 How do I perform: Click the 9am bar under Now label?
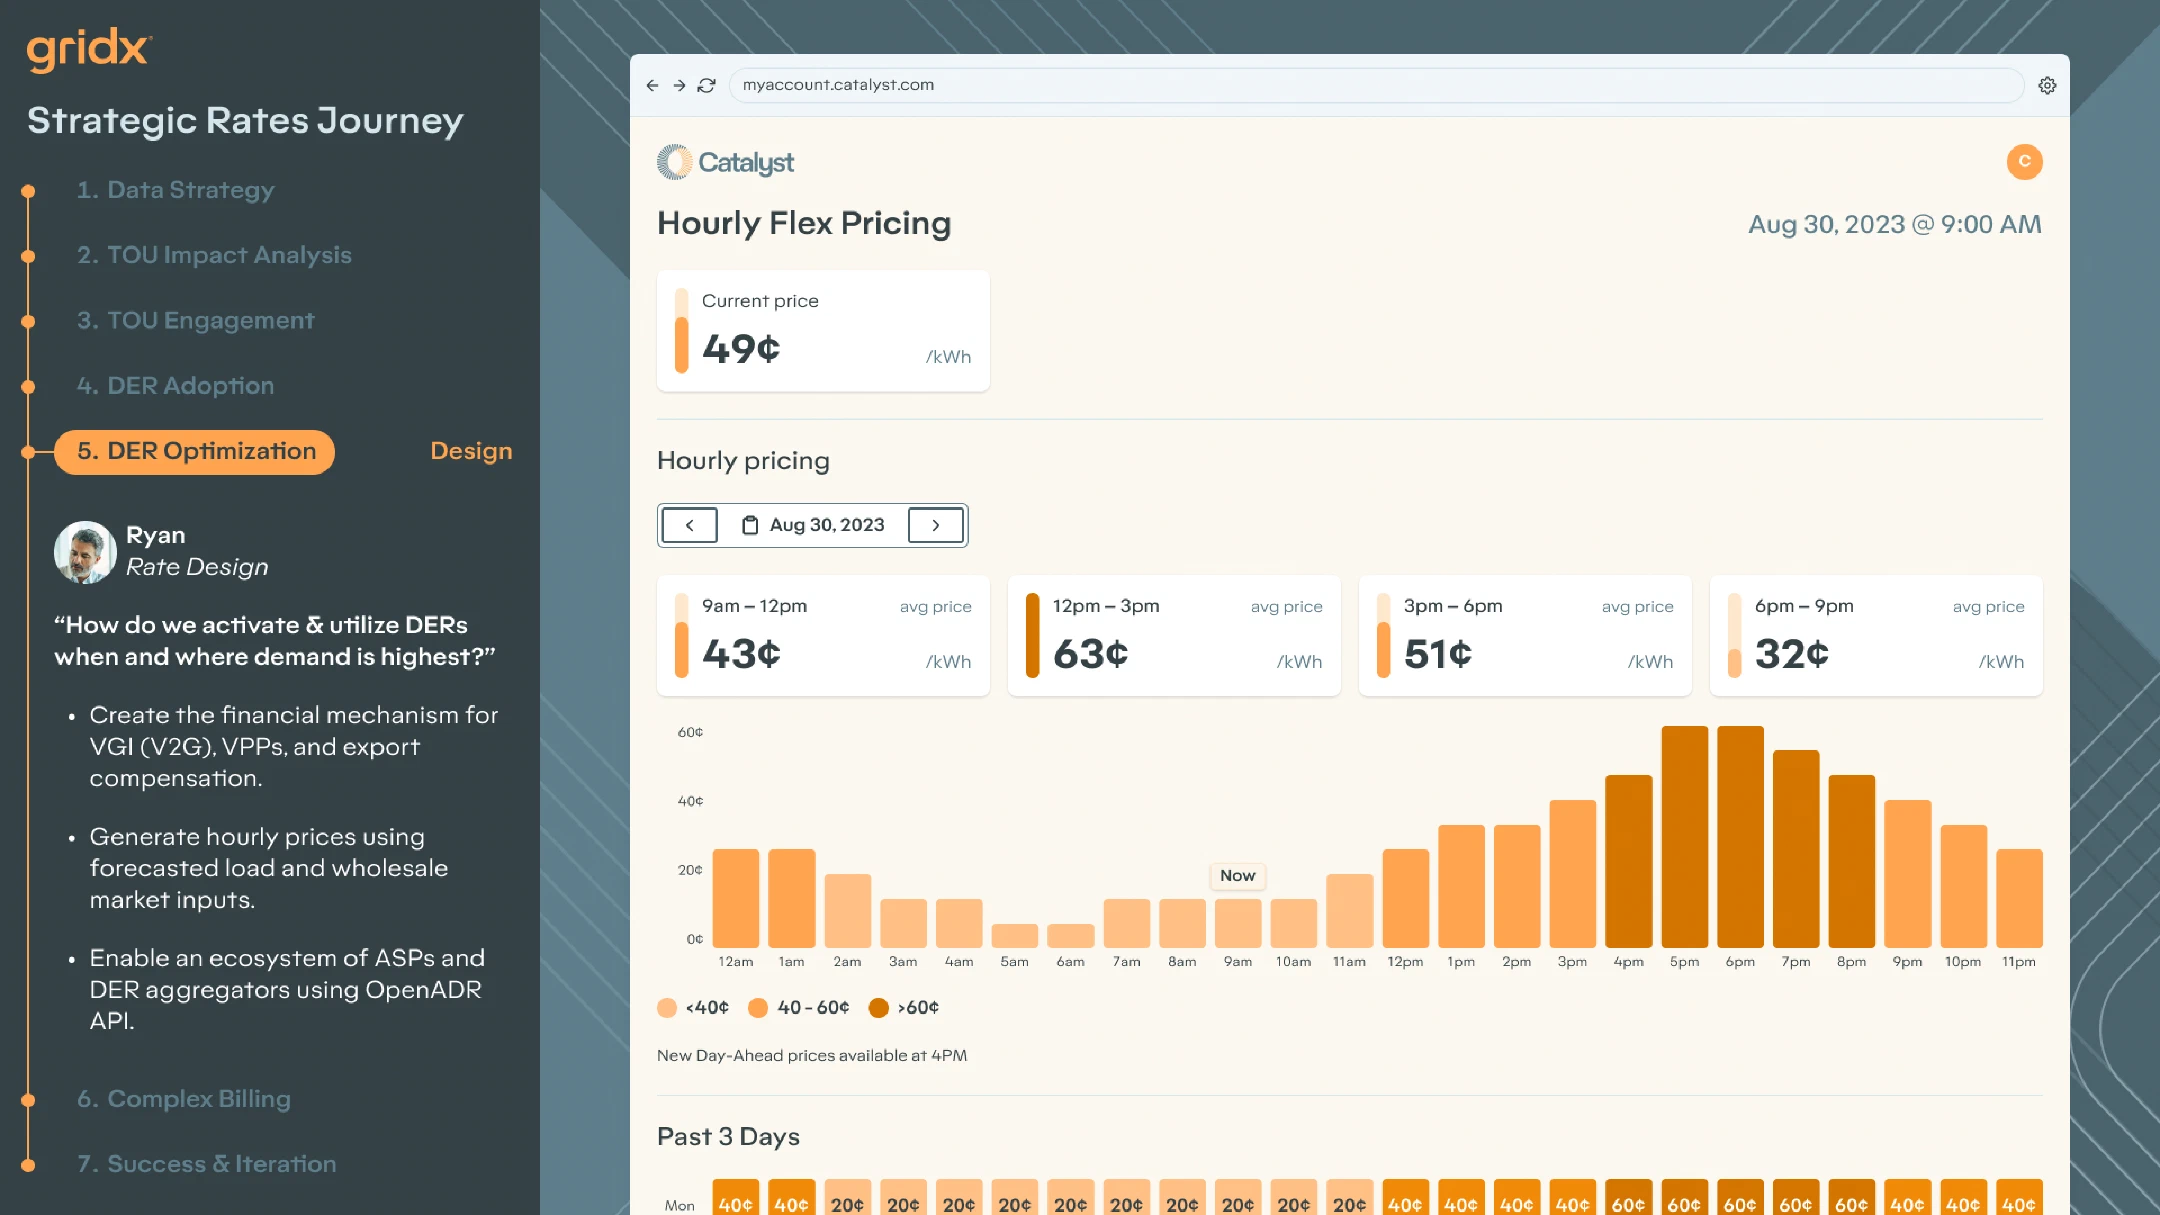pyautogui.click(x=1238, y=923)
